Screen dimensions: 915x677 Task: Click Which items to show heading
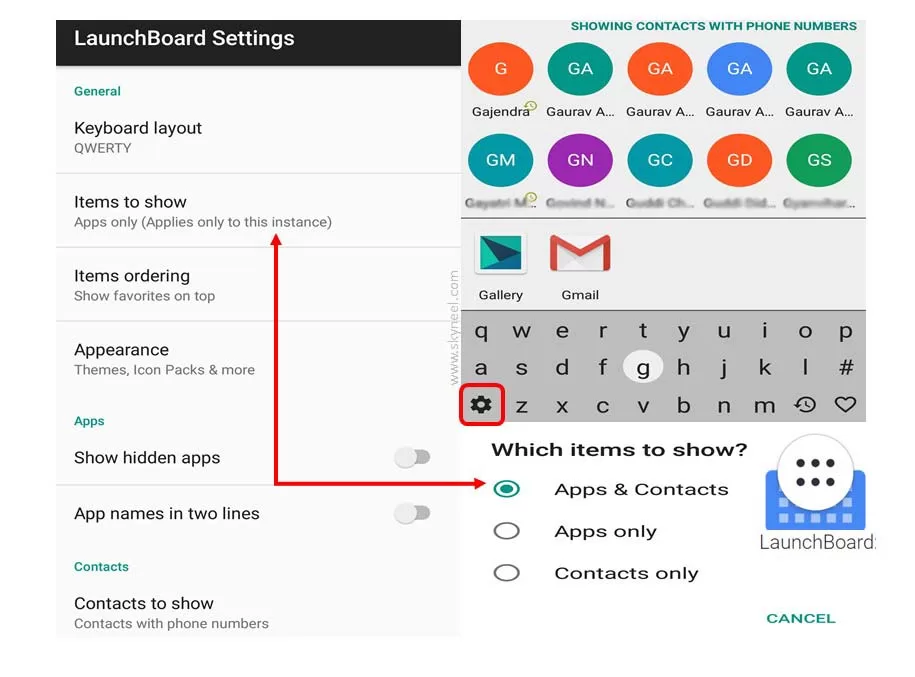619,449
